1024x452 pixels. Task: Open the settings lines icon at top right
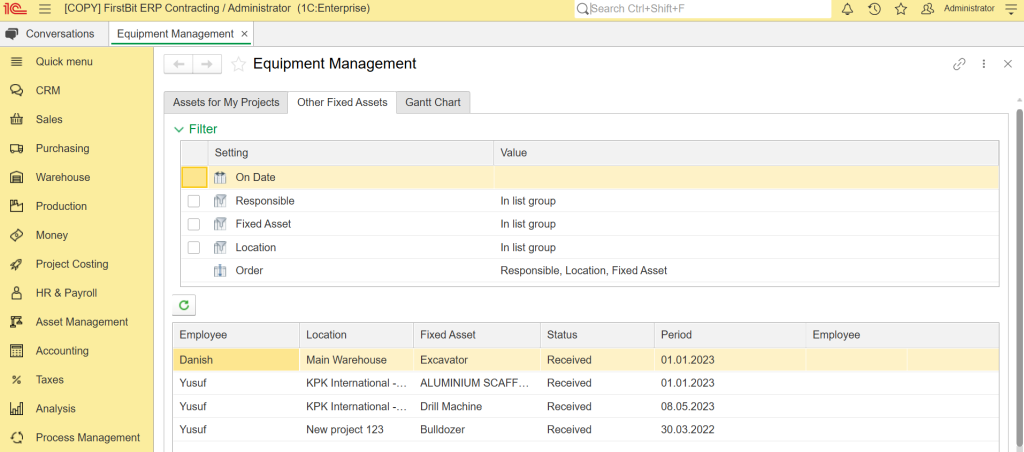[1010, 8]
